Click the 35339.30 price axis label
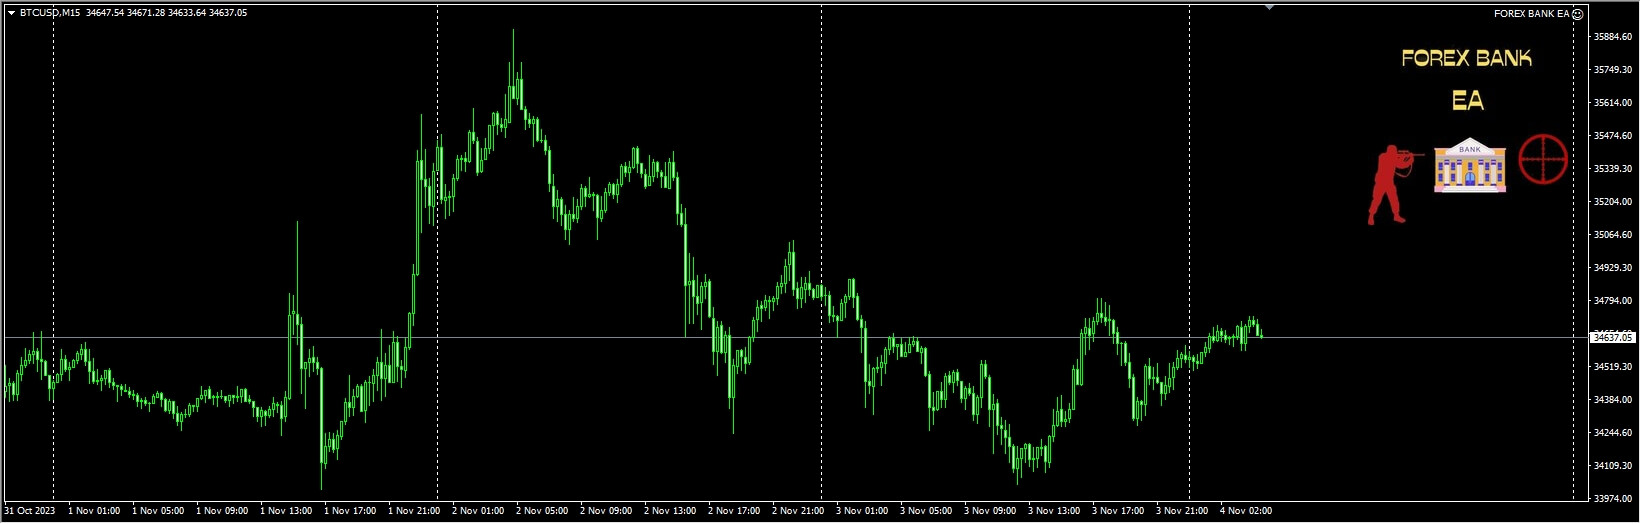Image resolution: width=1641 pixels, height=524 pixels. [x=1612, y=169]
